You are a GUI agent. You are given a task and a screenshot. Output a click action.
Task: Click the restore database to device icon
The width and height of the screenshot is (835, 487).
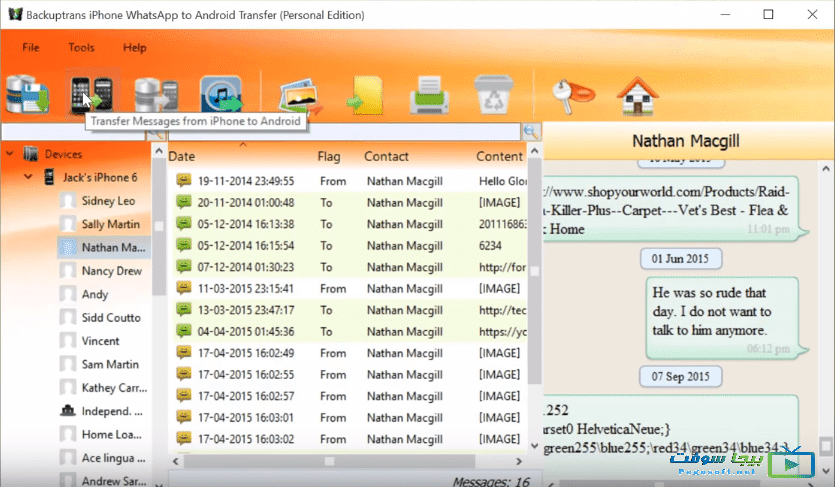(x=155, y=94)
